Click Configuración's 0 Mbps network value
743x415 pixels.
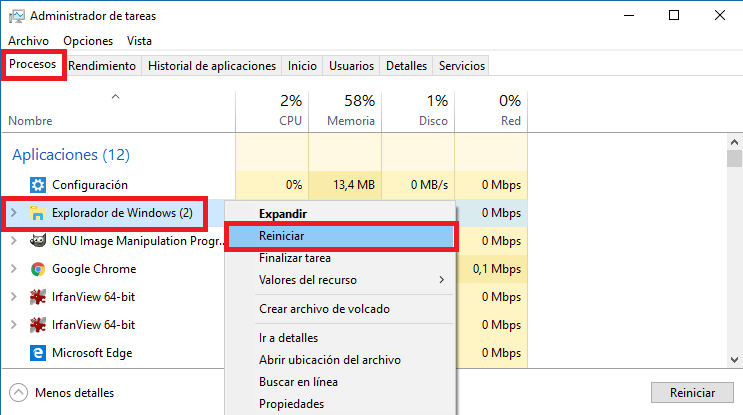(501, 185)
